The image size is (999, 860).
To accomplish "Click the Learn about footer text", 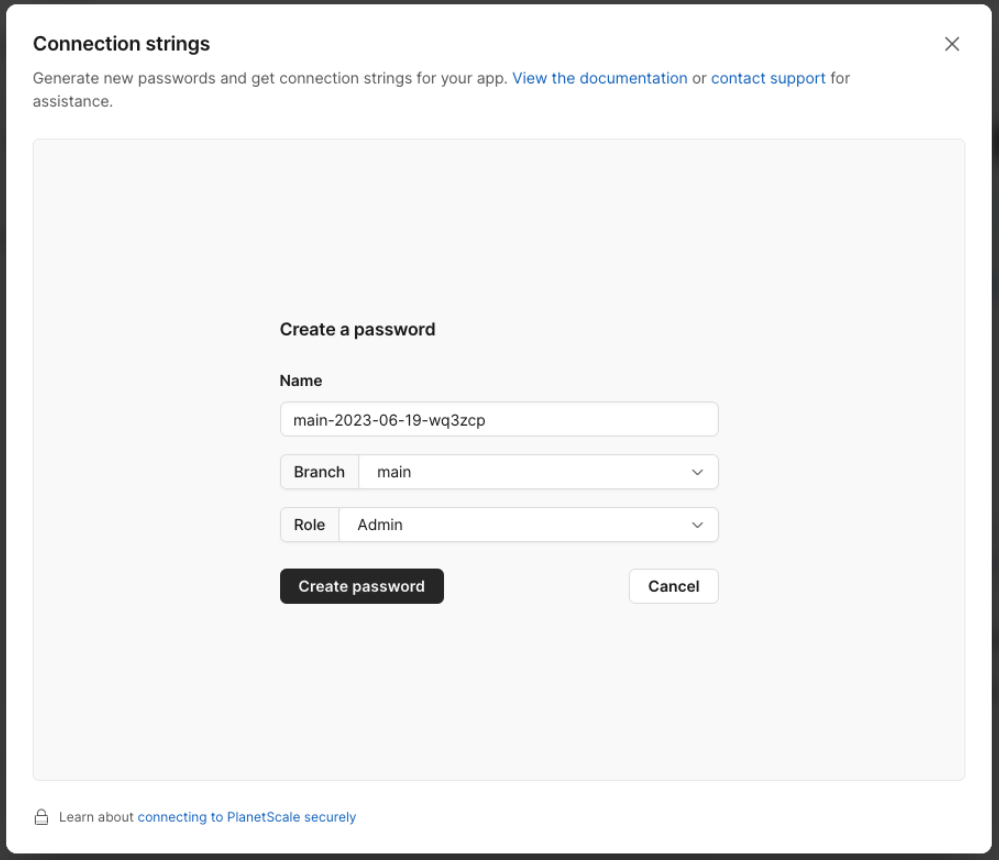I will pos(96,817).
